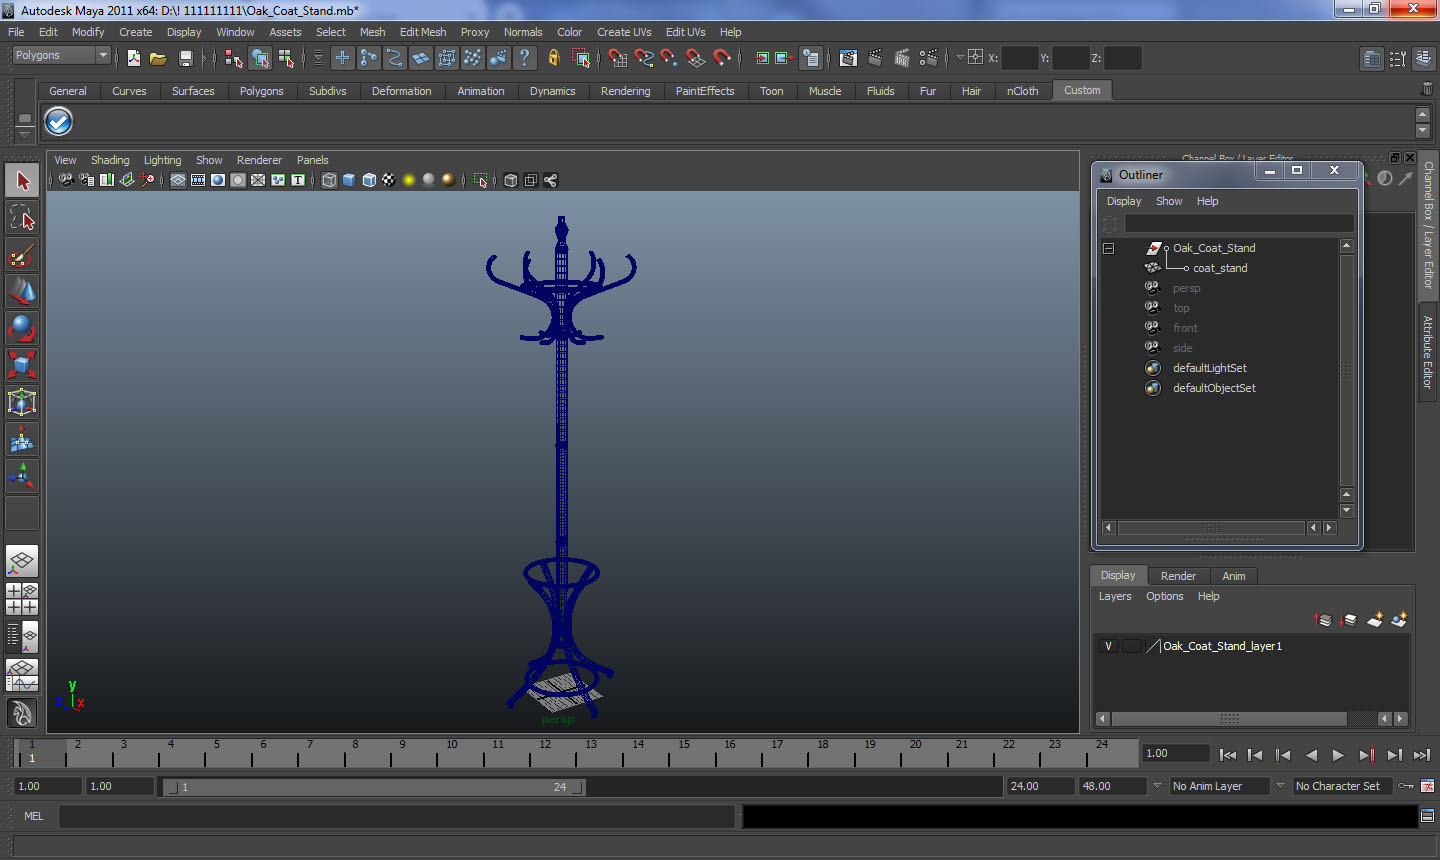This screenshot has width=1440, height=860.
Task: Open the No Character Set dropdown
Action: coord(1345,786)
